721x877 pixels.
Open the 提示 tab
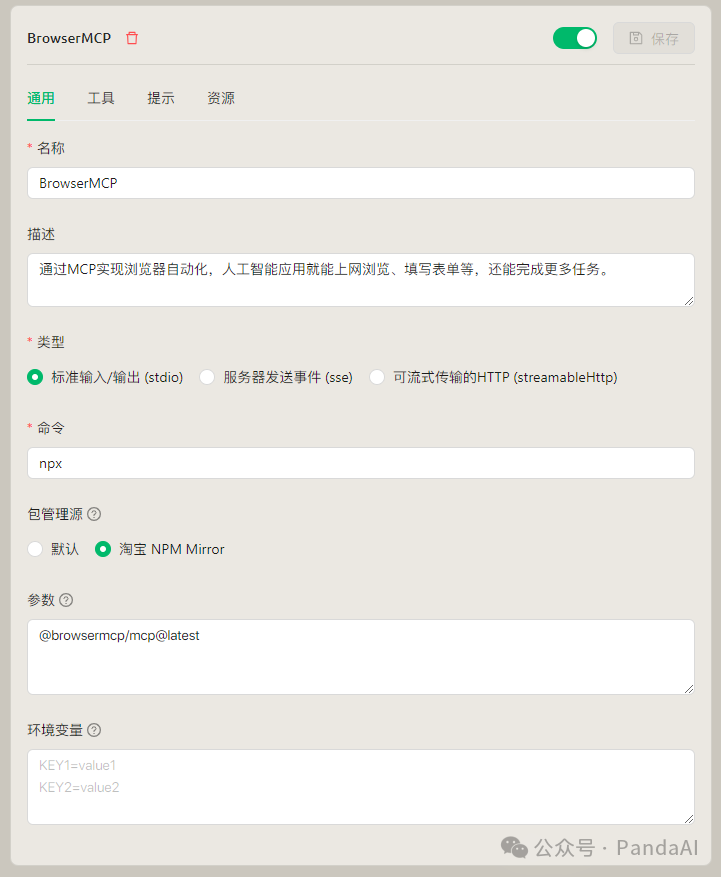160,98
